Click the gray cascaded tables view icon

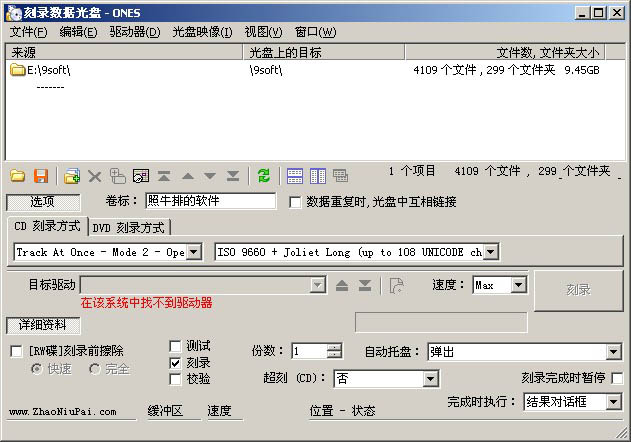pos(340,176)
